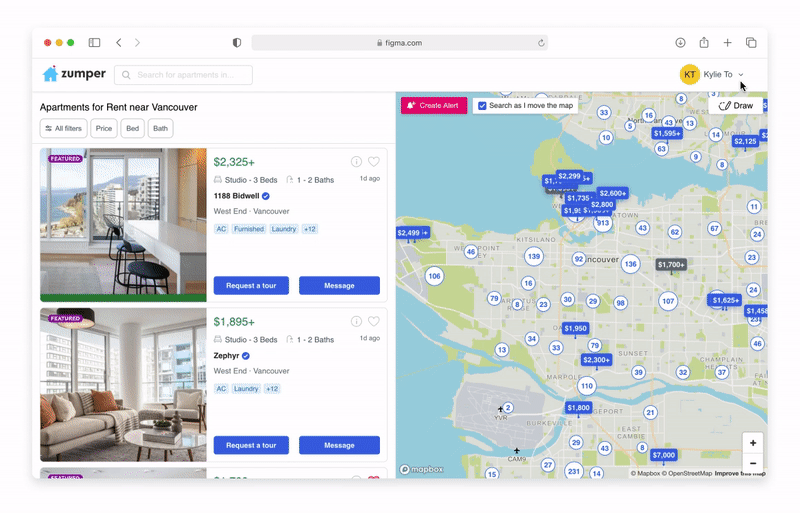The height and width of the screenshot is (513, 800).
Task: Click the search magnifier icon
Action: pos(126,75)
